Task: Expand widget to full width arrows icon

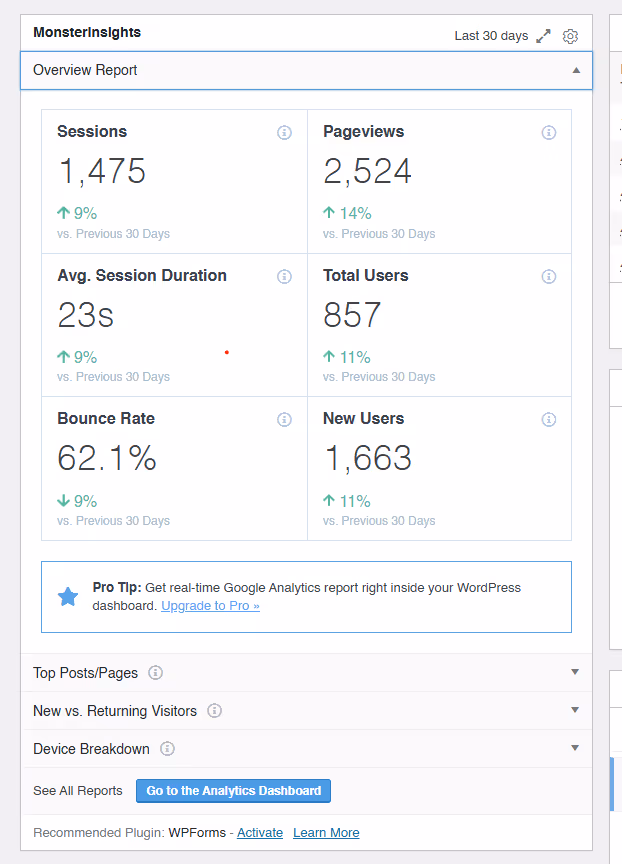Action: click(543, 36)
